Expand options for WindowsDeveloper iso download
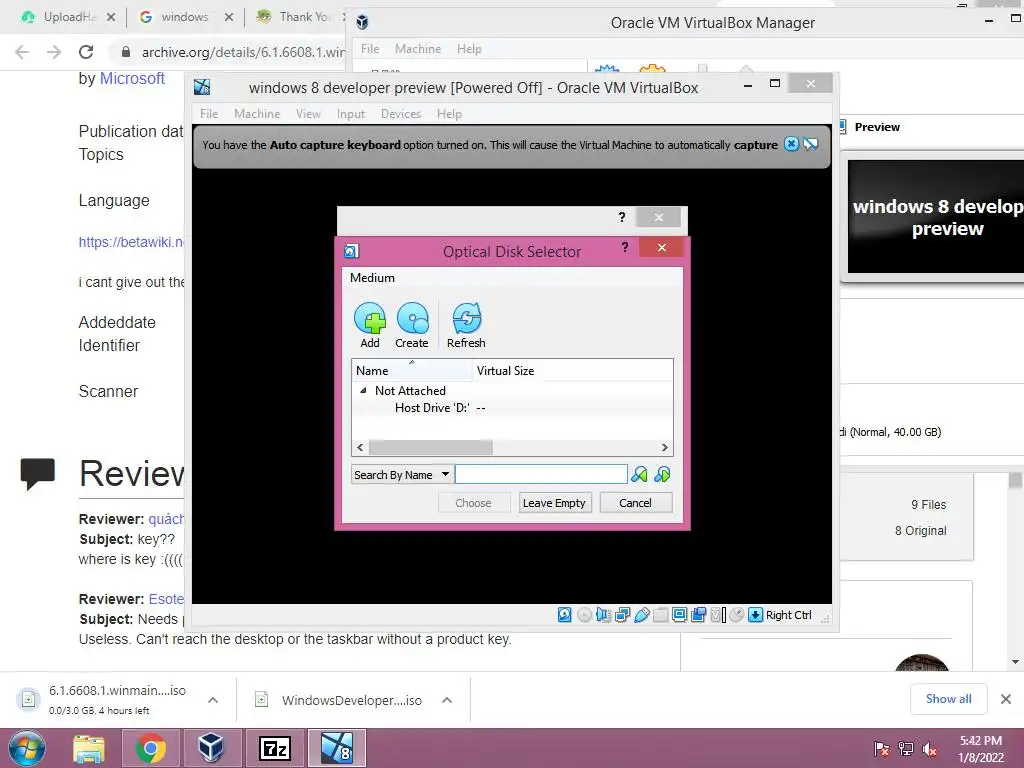1024x768 pixels. pyautogui.click(x=447, y=700)
